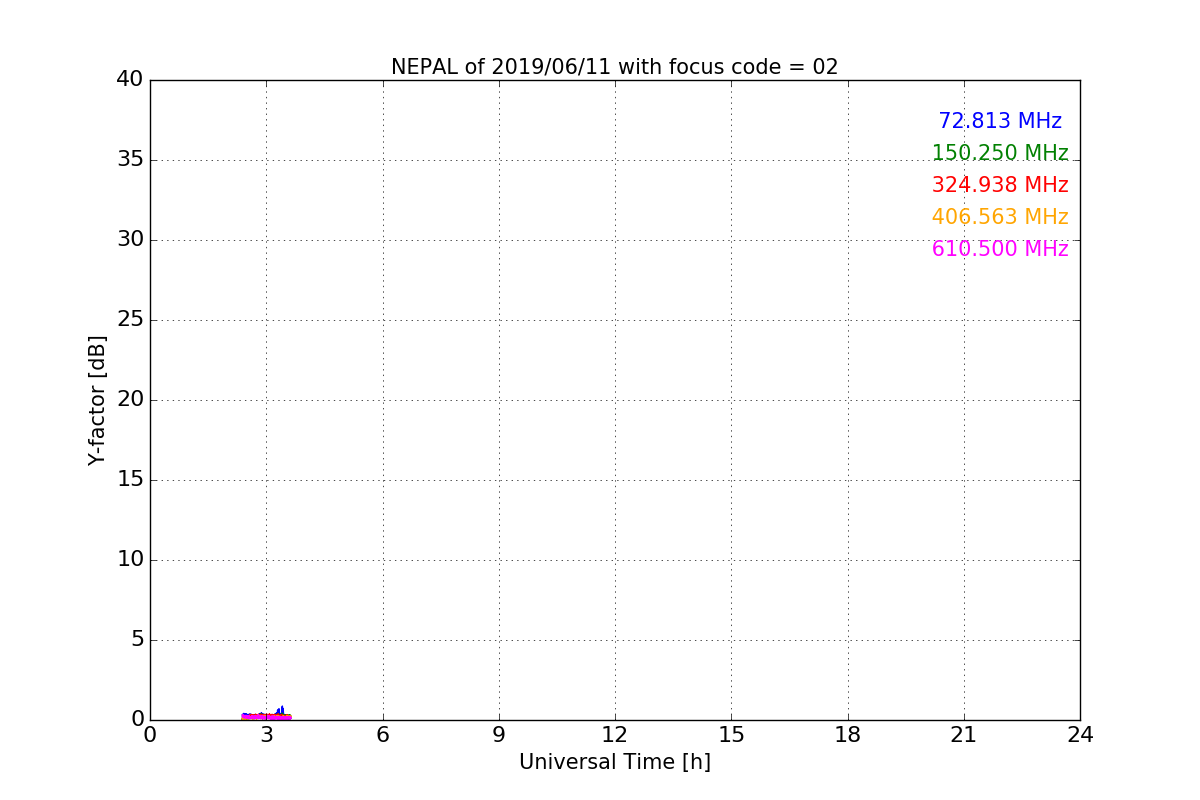The height and width of the screenshot is (800, 1200).
Task: Click the y-axis tick label 5
Action: click(x=137, y=639)
